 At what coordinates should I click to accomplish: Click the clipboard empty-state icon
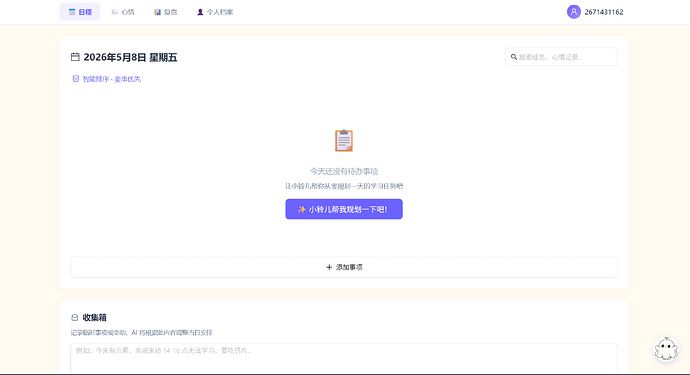(344, 140)
